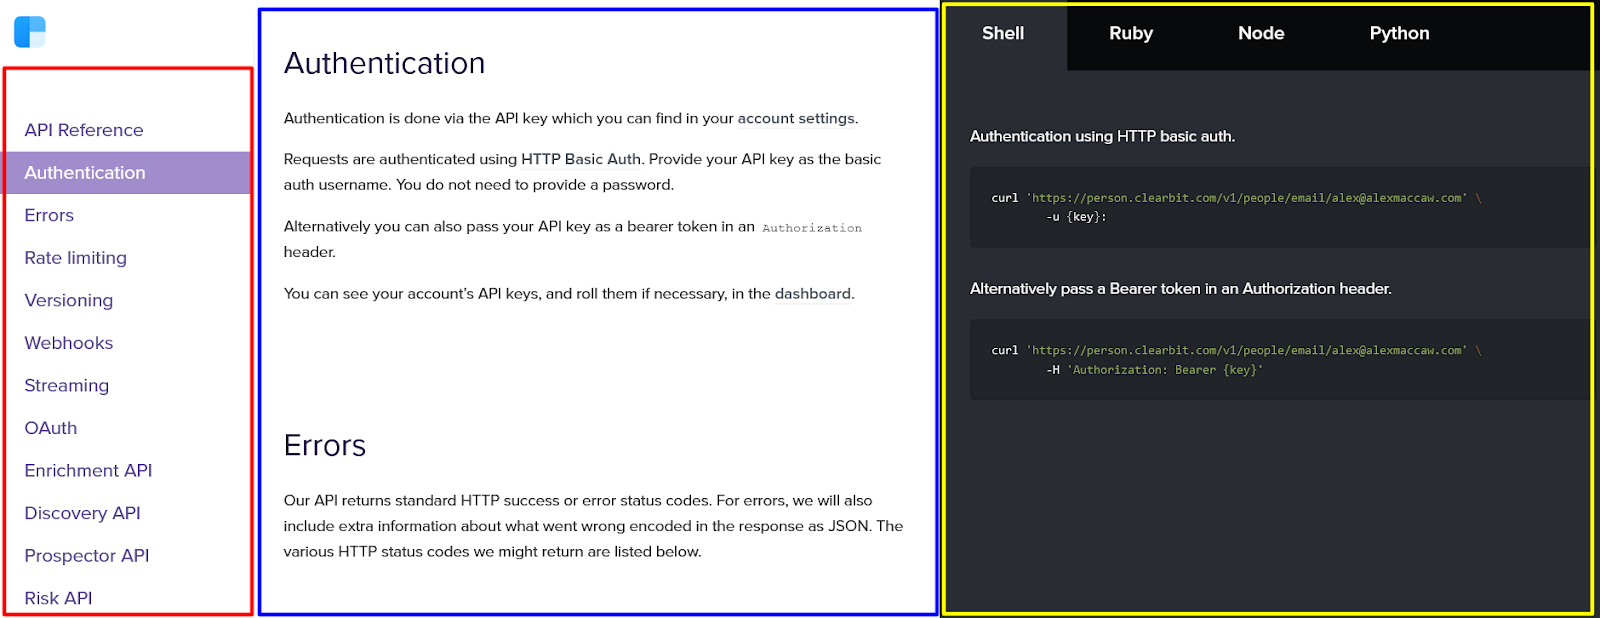
Task: Click the dashboard link in text
Action: pos(813,294)
